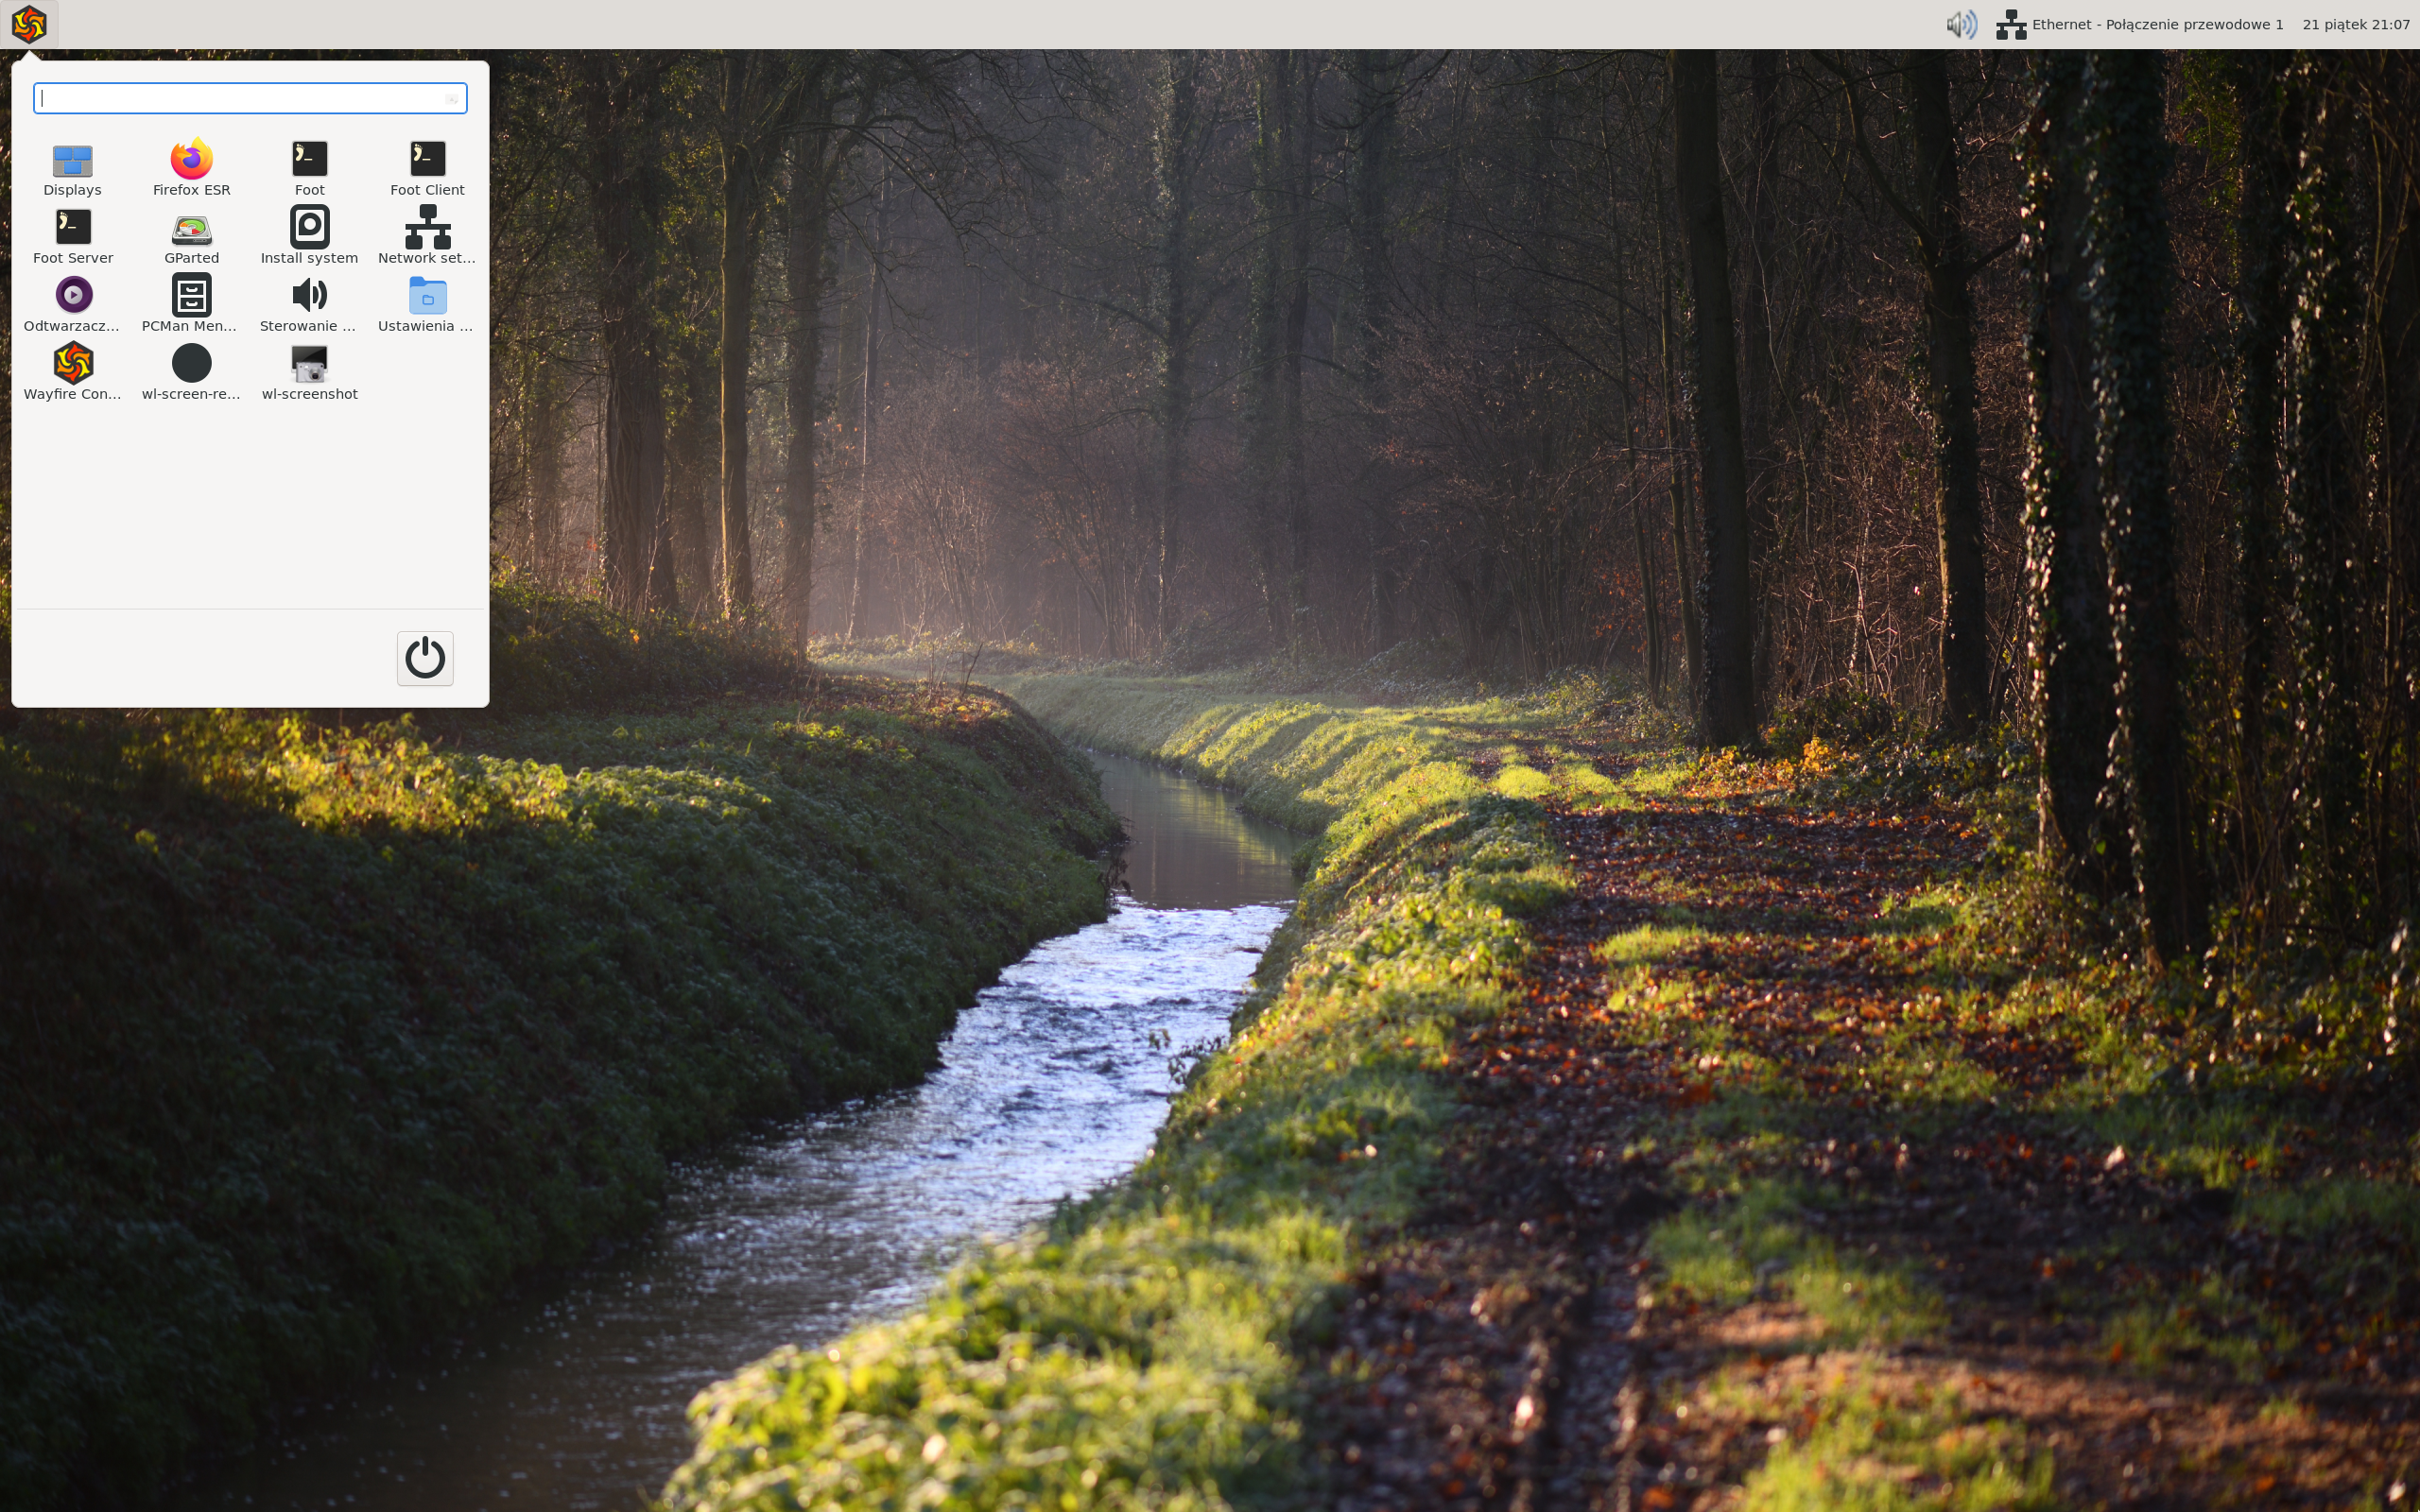Open the Odtwarzacz media player
The image size is (2420, 1512).
(73, 305)
